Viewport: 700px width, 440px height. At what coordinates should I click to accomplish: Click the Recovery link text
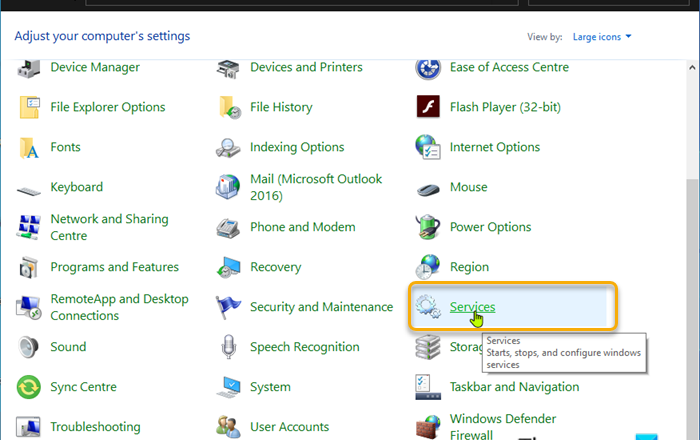click(275, 267)
